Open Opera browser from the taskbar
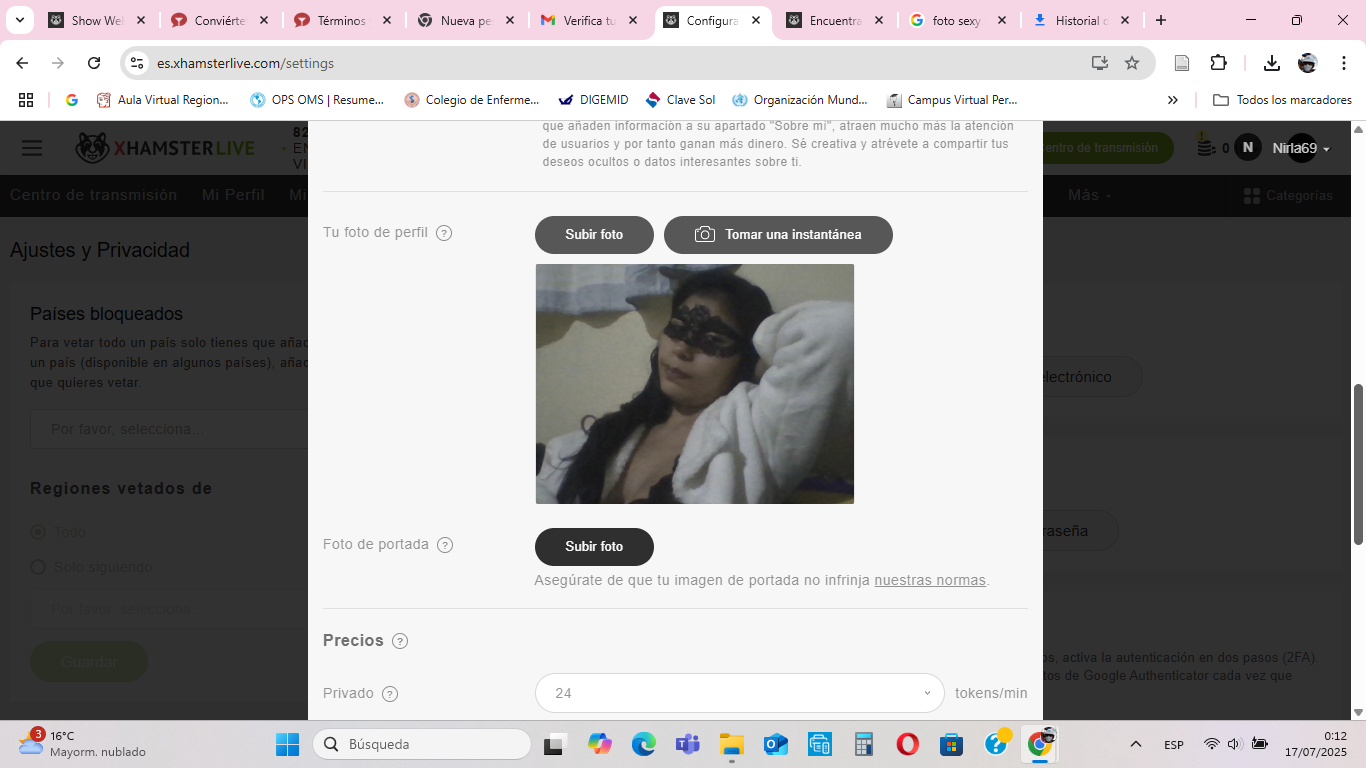This screenshot has height=768, width=1366. 908,744
